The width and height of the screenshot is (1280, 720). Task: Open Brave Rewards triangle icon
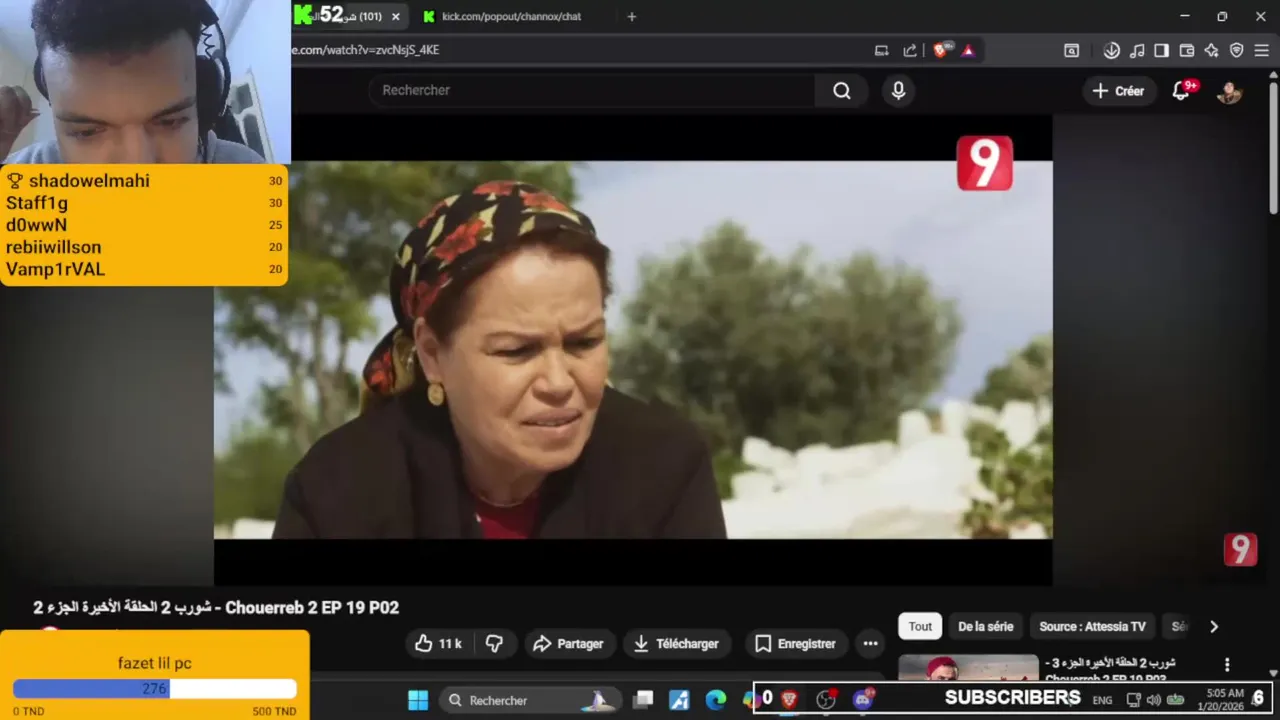(x=968, y=50)
